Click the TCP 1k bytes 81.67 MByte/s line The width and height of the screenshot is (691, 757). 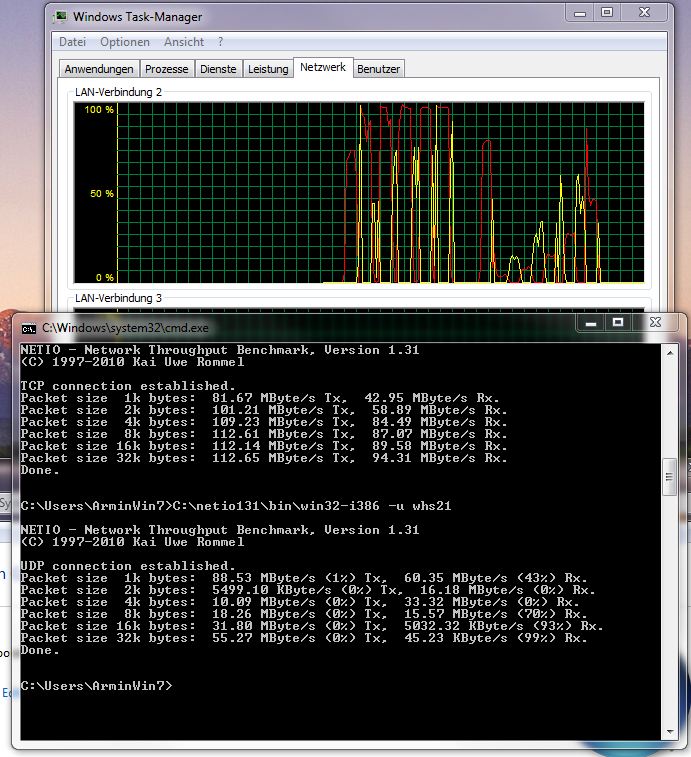(260, 398)
